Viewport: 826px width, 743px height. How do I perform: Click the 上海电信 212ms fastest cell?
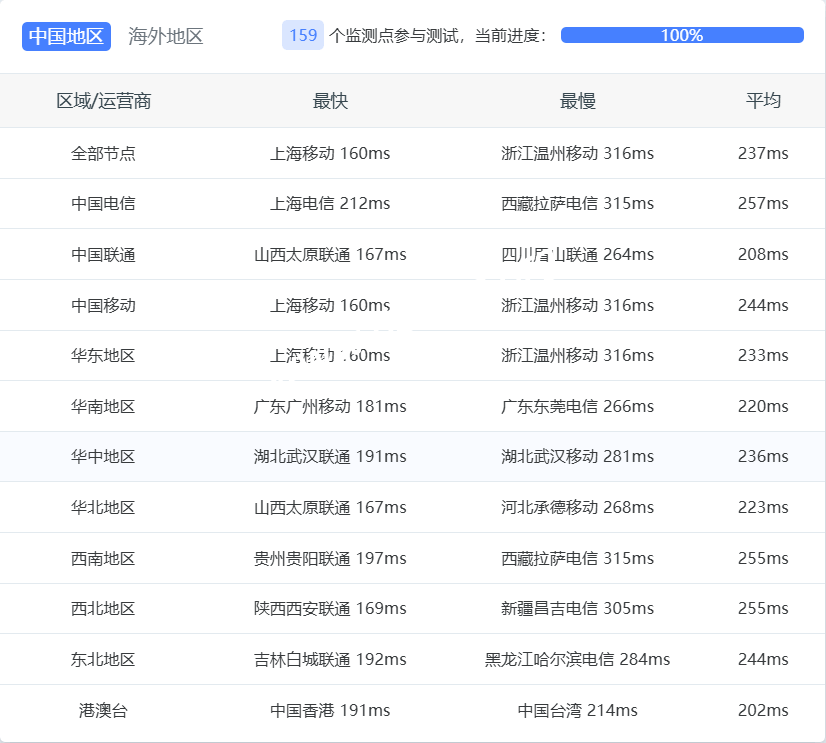pyautogui.click(x=330, y=203)
